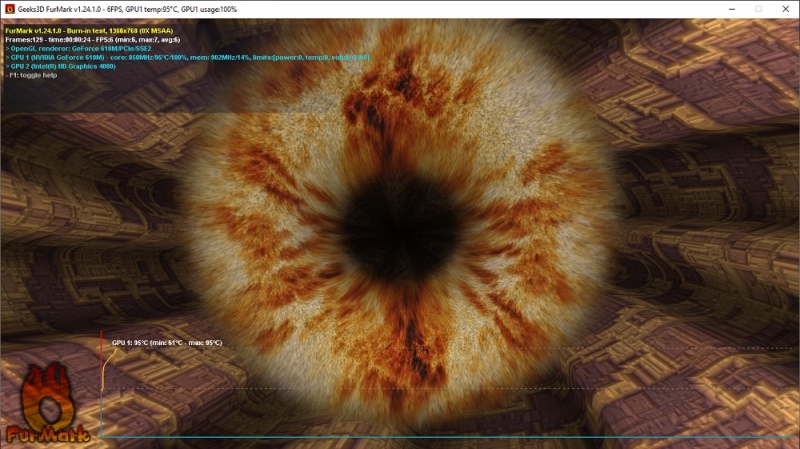Click the dark pupil of furry donut

401,230
